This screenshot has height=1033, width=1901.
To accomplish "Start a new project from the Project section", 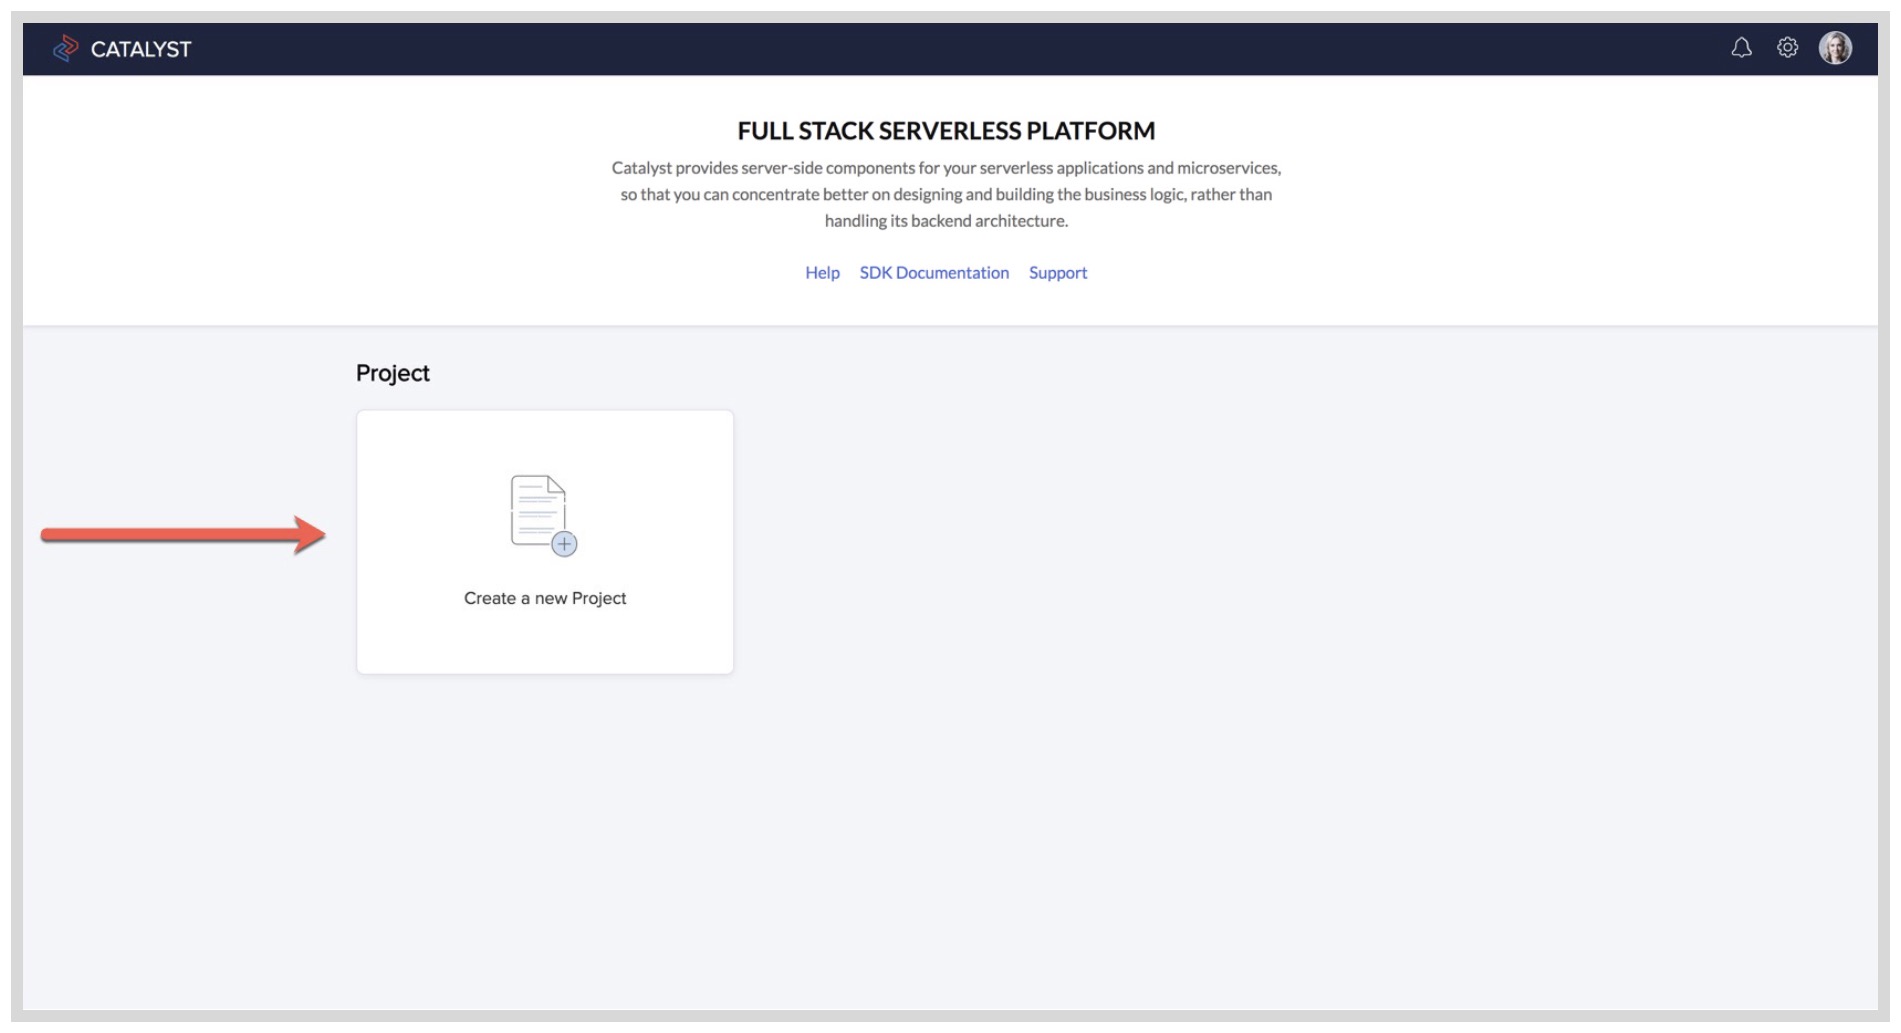I will pyautogui.click(x=545, y=540).
